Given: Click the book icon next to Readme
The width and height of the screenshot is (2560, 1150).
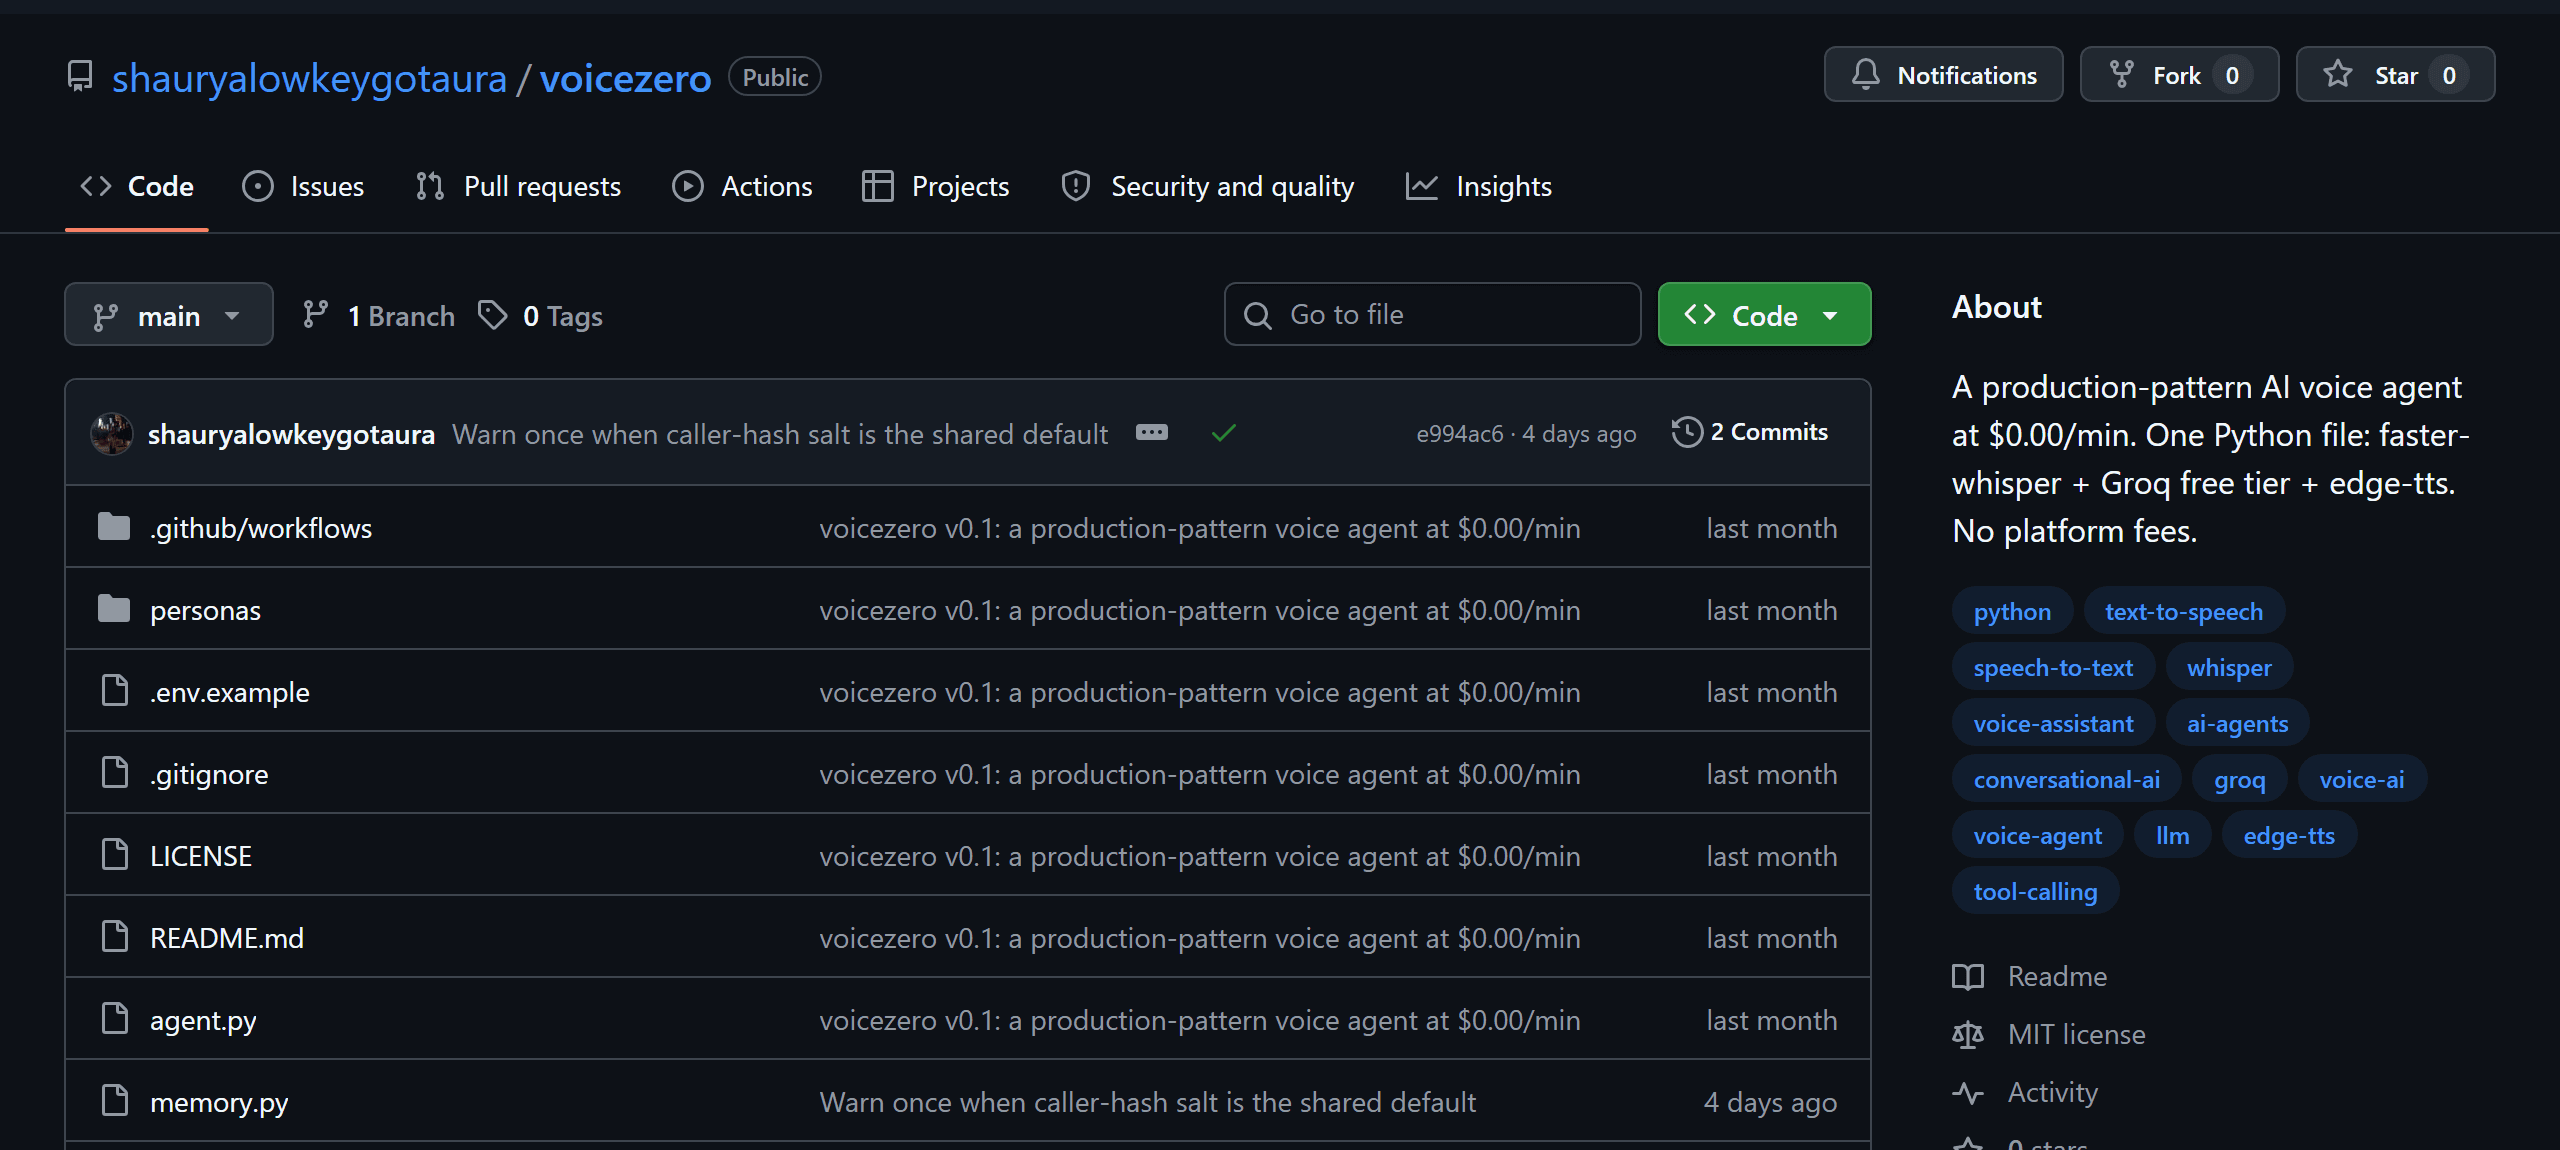Looking at the screenshot, I should tap(1967, 976).
